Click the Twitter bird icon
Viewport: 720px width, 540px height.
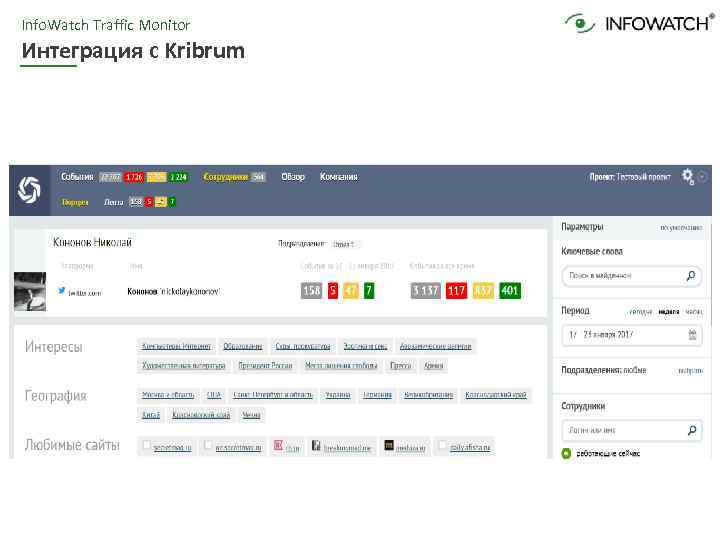click(62, 290)
